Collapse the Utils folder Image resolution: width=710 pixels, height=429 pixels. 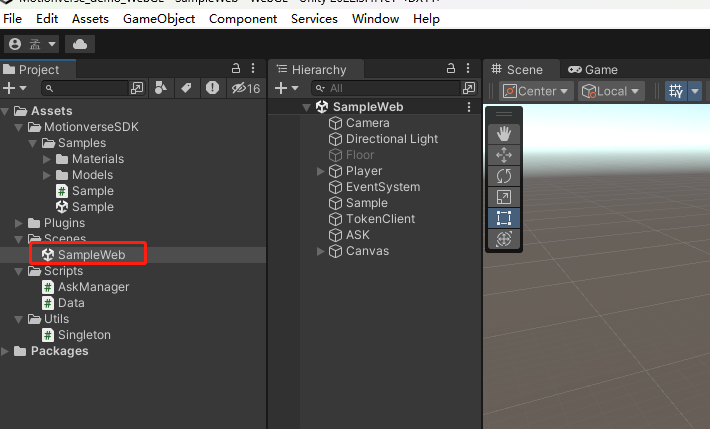click(x=19, y=319)
